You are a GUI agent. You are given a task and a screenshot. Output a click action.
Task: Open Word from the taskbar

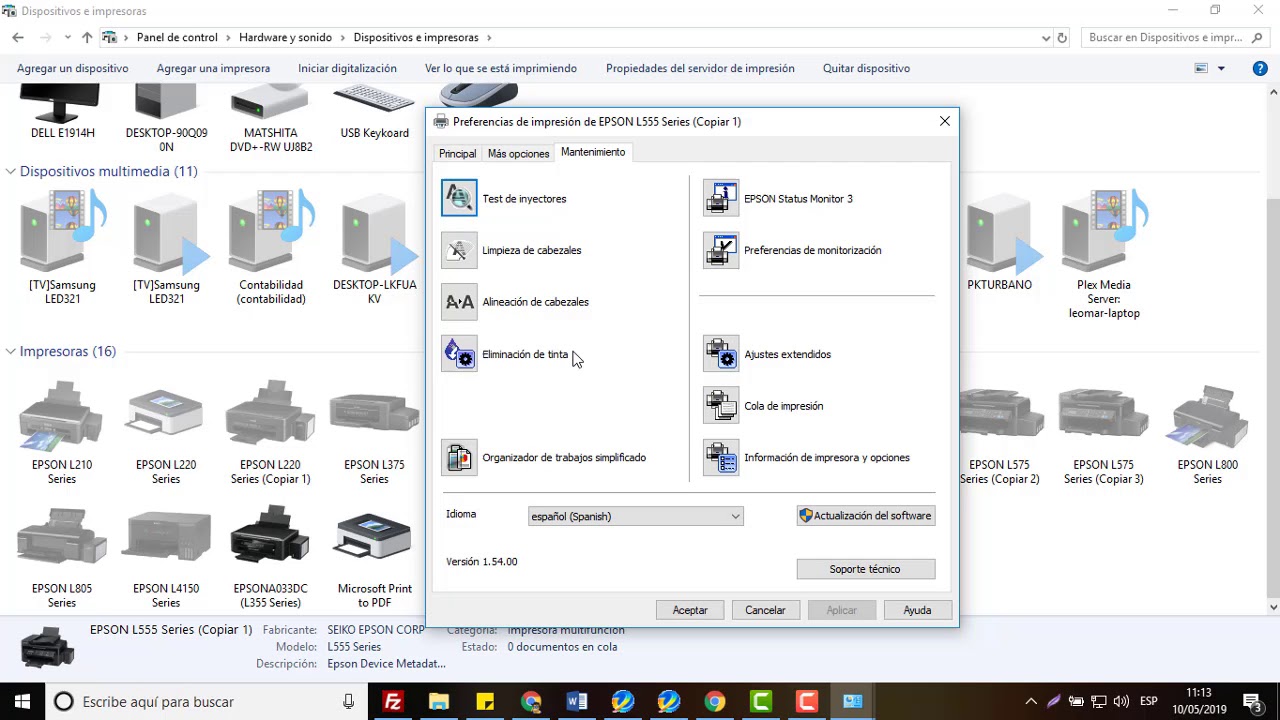pos(577,701)
